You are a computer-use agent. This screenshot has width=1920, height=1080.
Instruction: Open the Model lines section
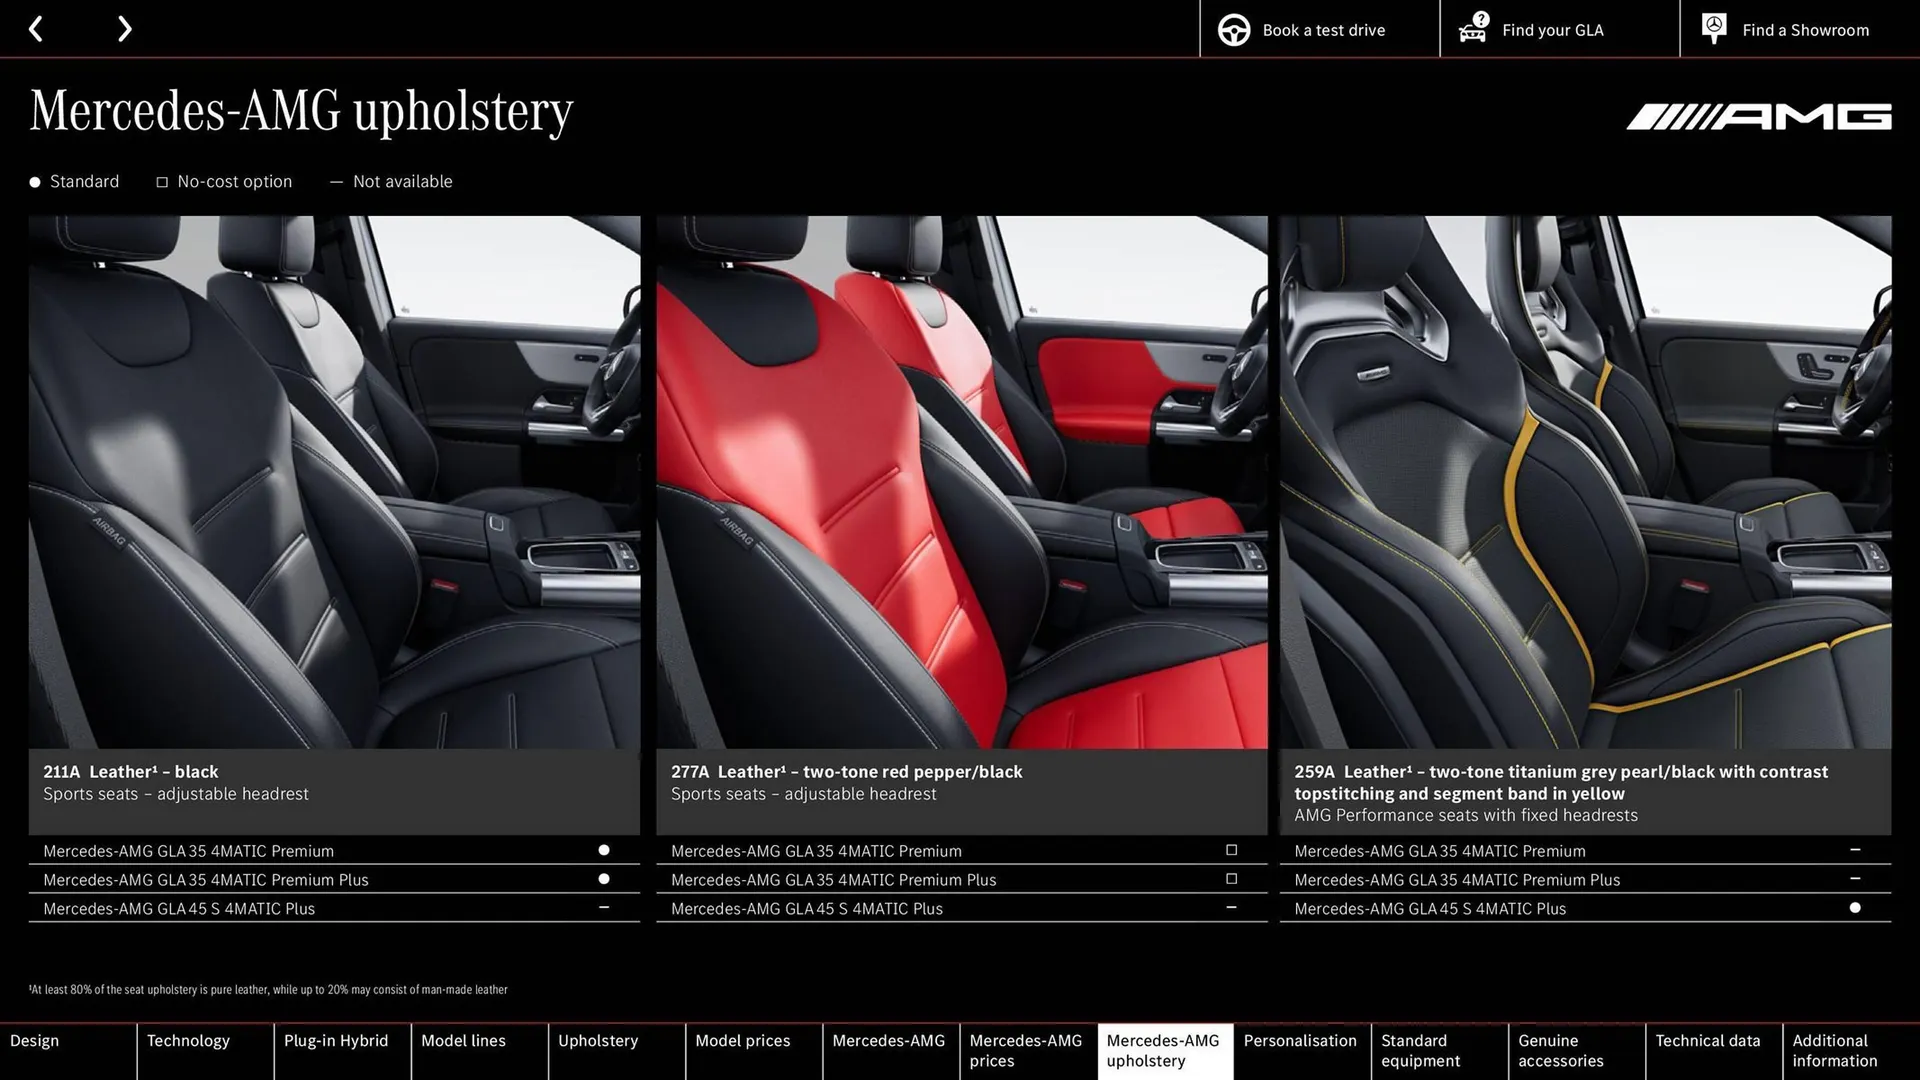(x=463, y=1040)
